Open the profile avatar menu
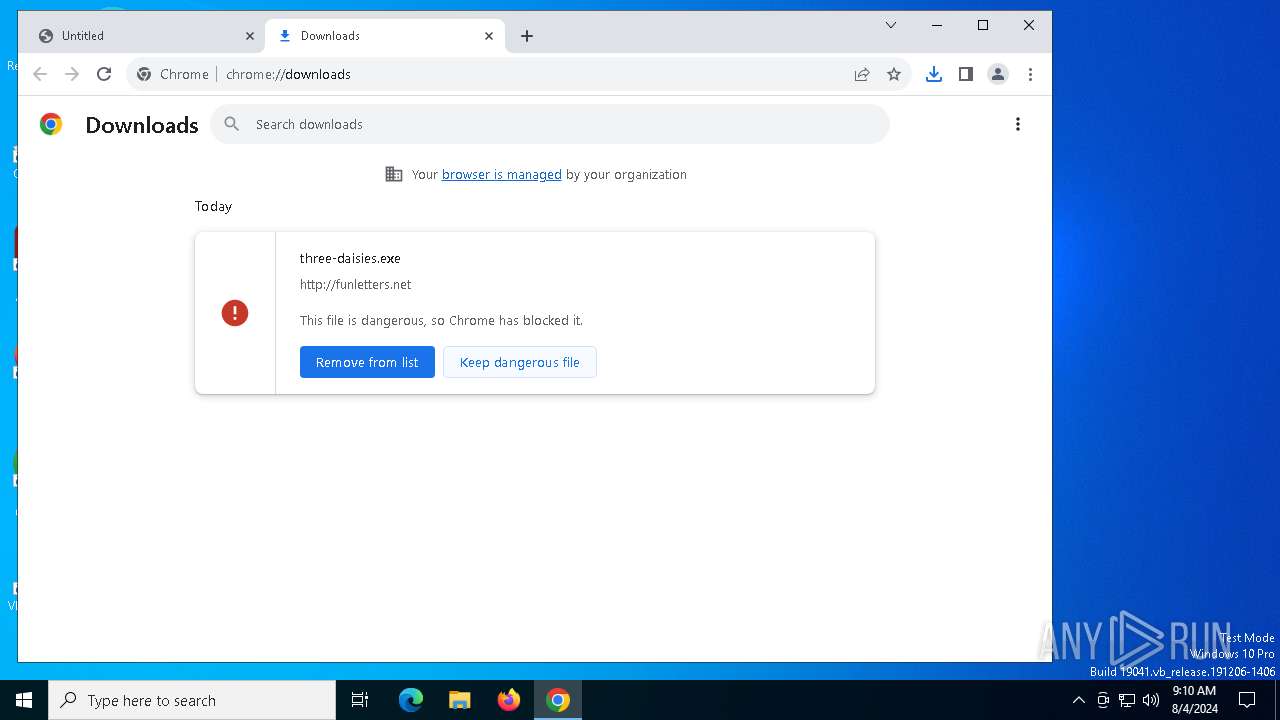This screenshot has width=1280, height=720. point(998,74)
